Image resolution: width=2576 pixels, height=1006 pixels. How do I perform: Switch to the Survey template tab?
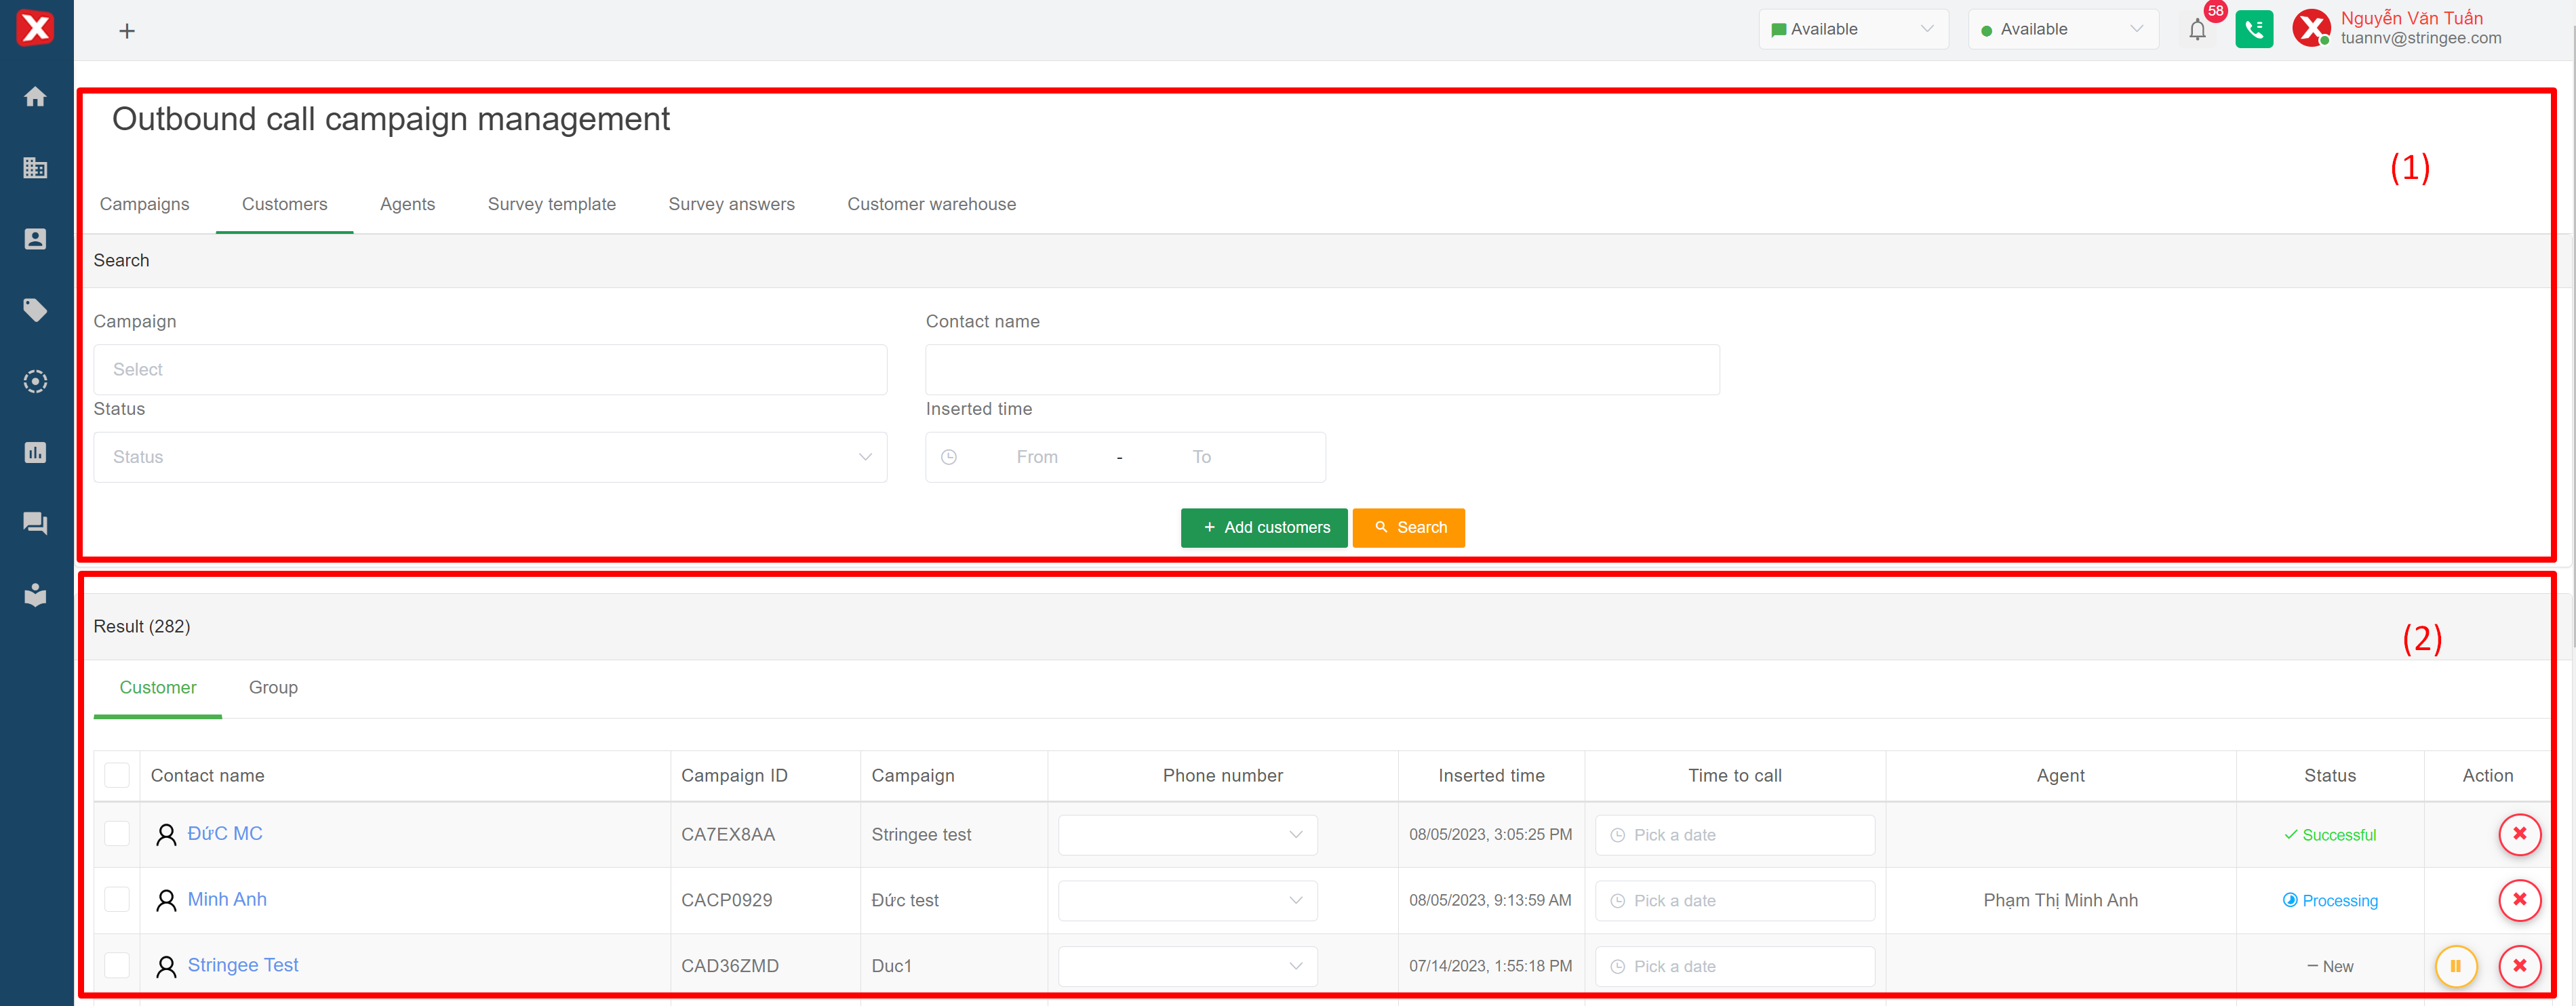(x=551, y=204)
